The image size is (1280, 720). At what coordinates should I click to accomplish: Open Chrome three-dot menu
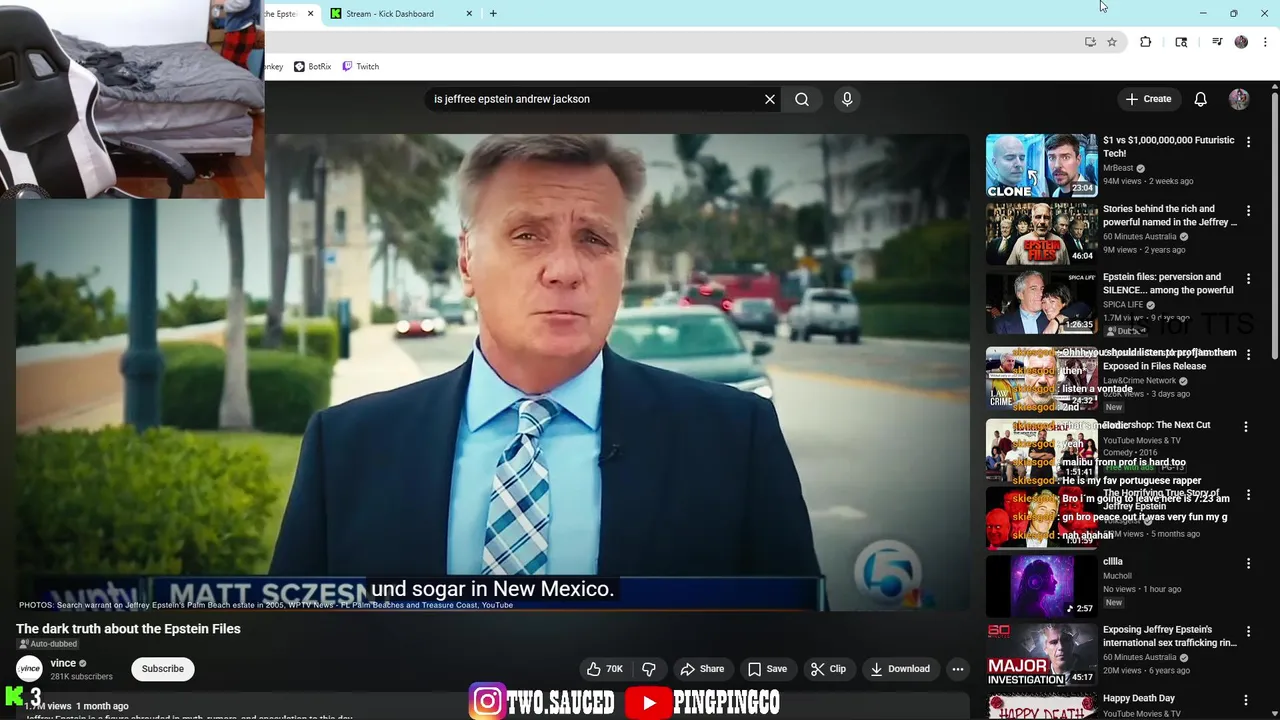coord(1266,42)
